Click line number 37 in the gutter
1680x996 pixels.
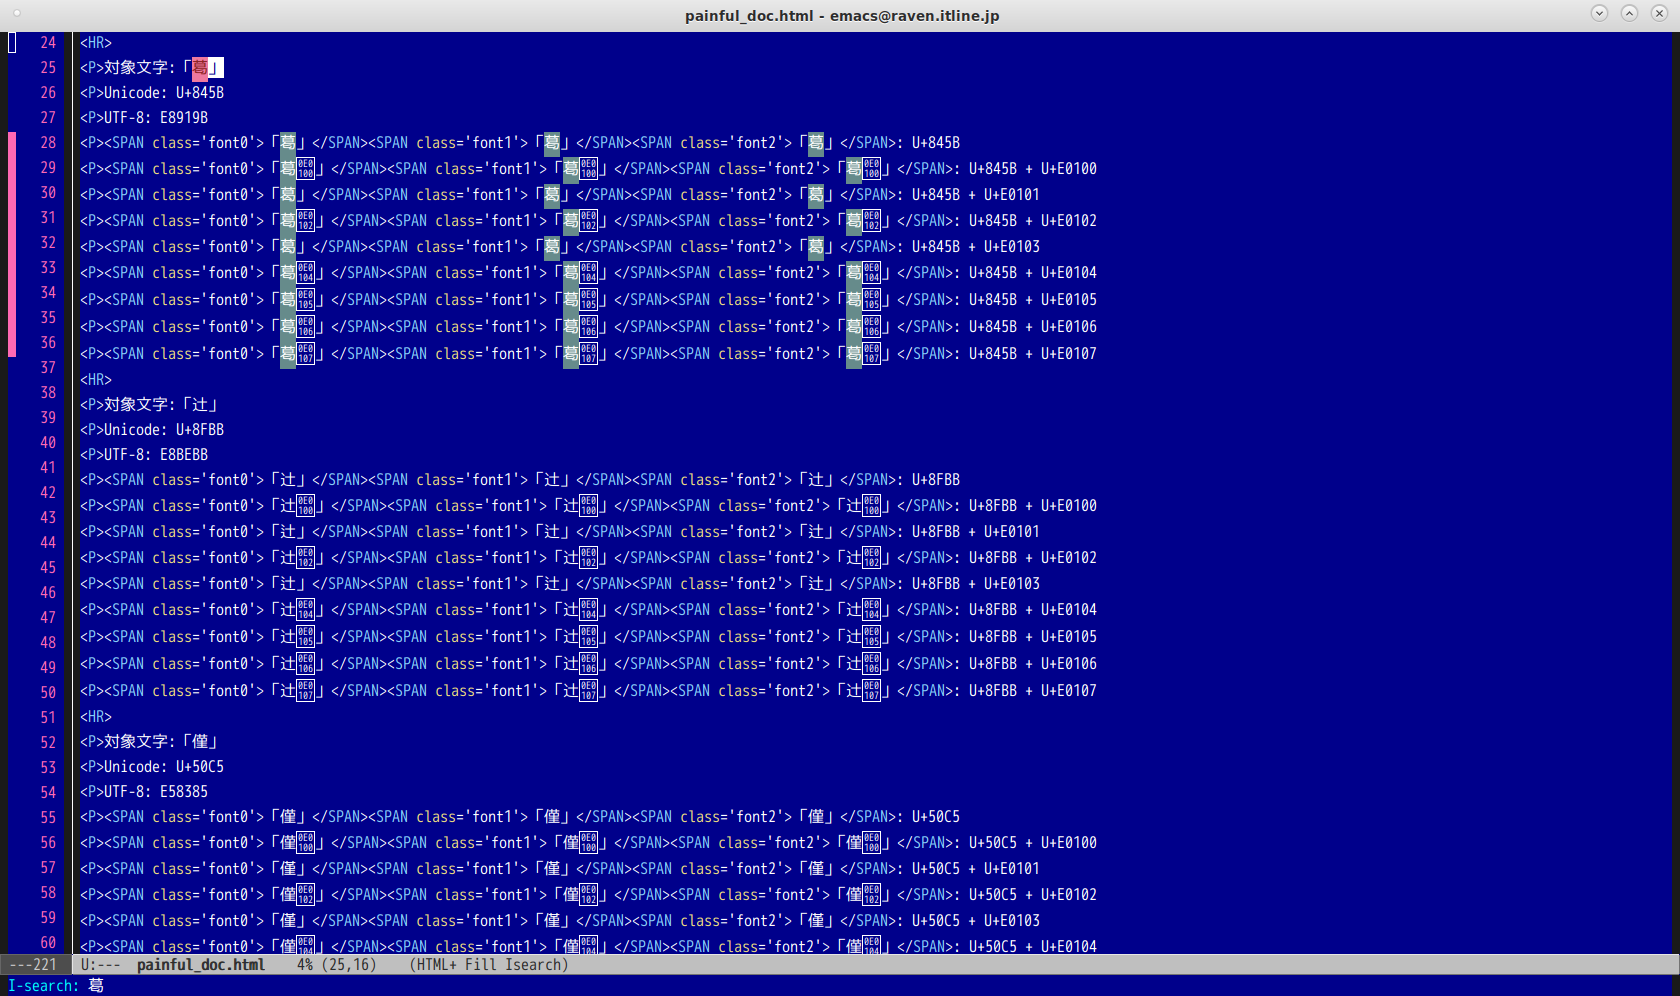[48, 367]
